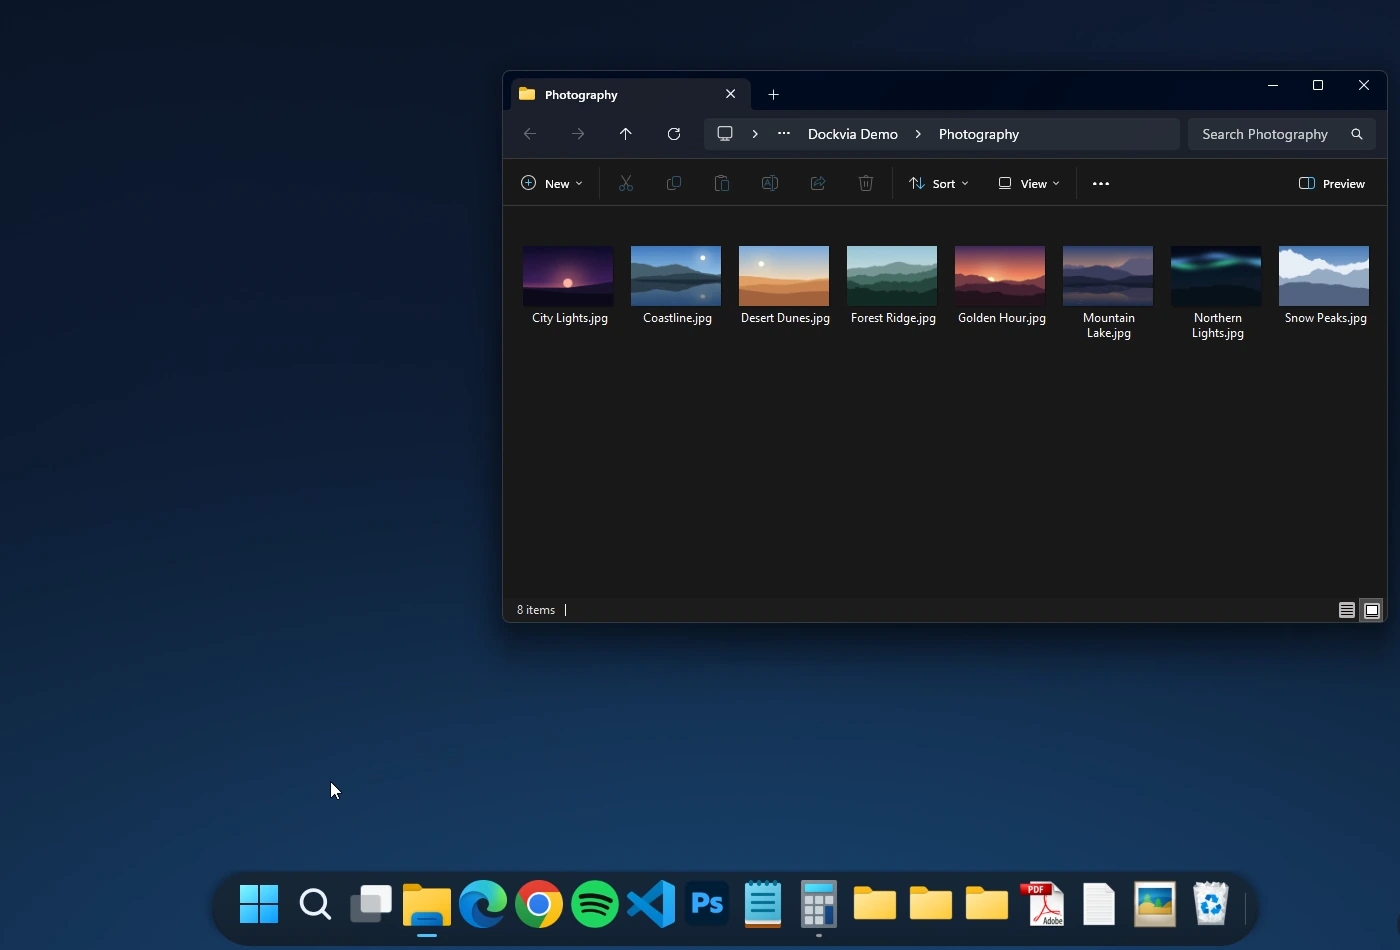Viewport: 1400px width, 950px height.
Task: Select the City Lights thumbnail
Action: tap(568, 276)
